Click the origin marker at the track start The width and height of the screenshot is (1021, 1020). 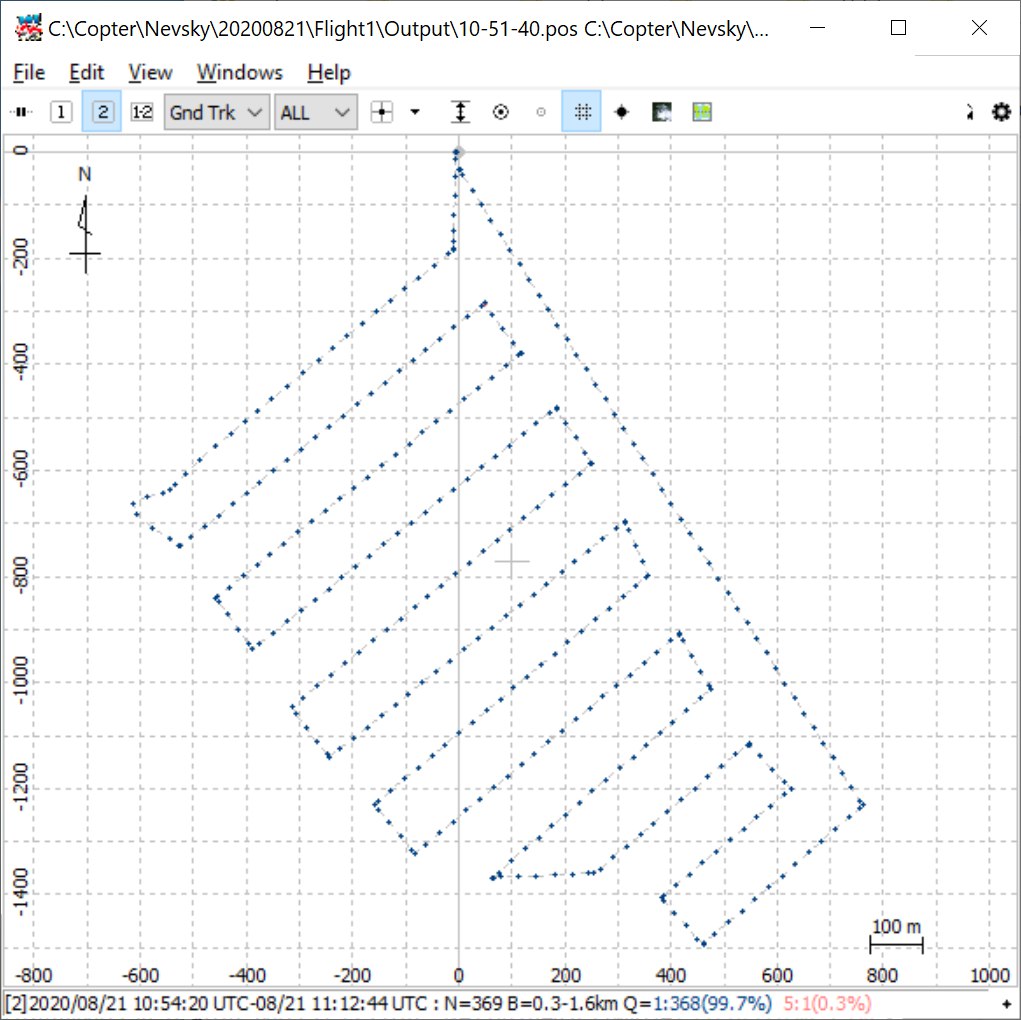coord(458,152)
